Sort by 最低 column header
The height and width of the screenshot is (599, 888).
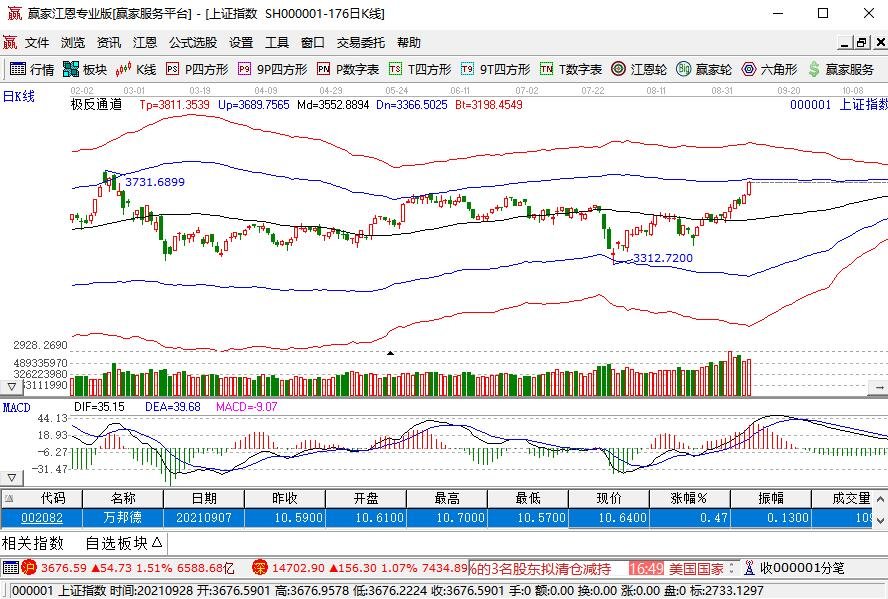(528, 498)
